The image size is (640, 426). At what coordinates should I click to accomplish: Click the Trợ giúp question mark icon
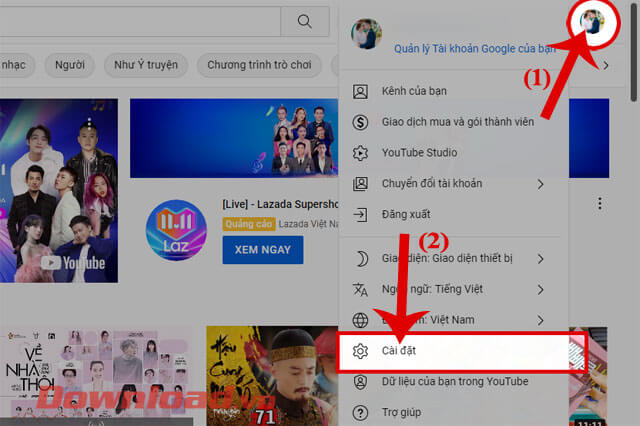(360, 413)
